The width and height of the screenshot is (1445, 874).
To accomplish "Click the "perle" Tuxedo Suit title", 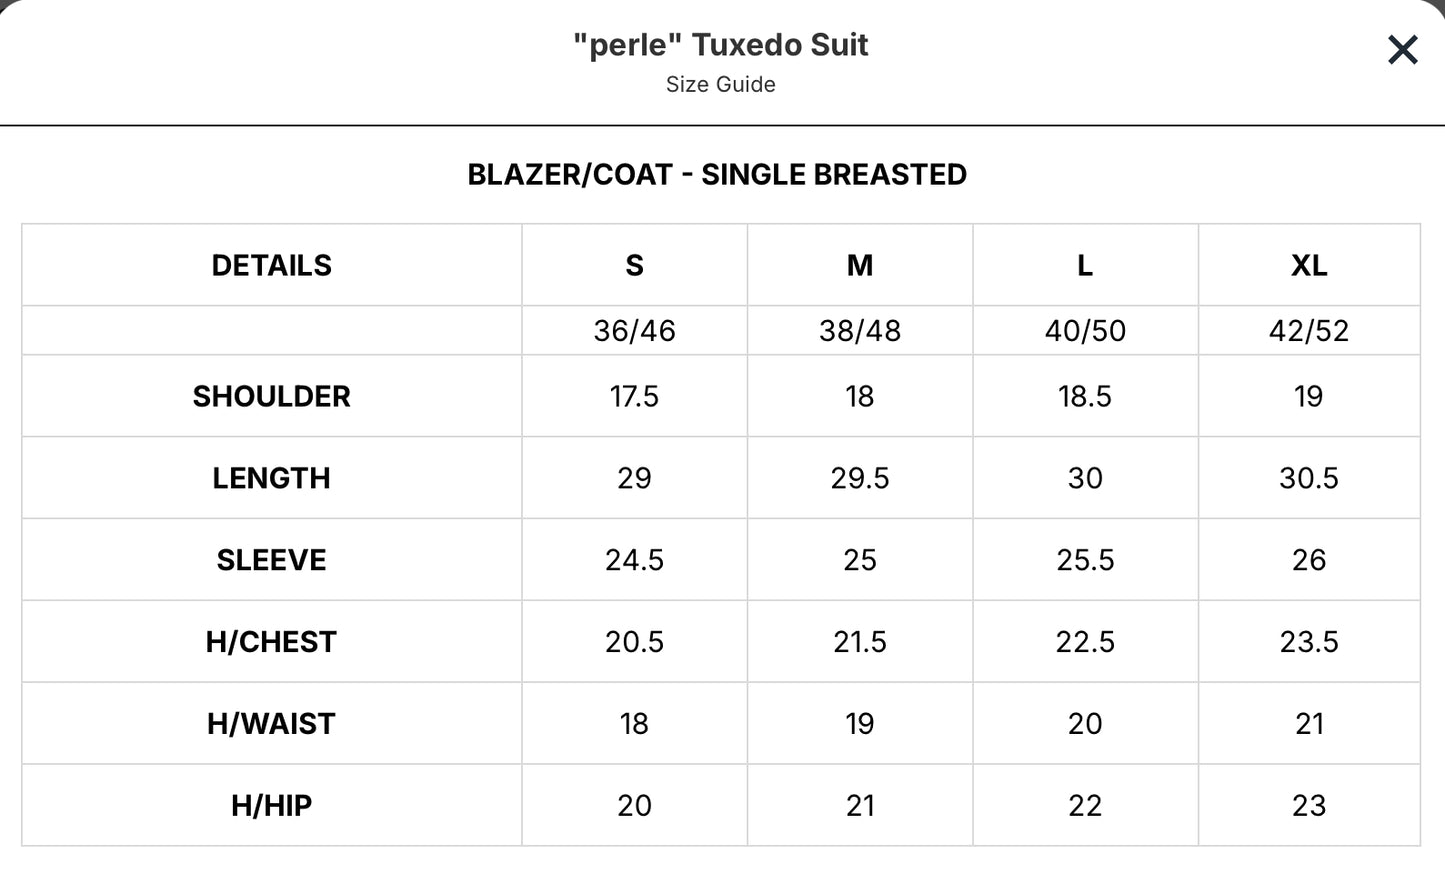I will tap(721, 45).
